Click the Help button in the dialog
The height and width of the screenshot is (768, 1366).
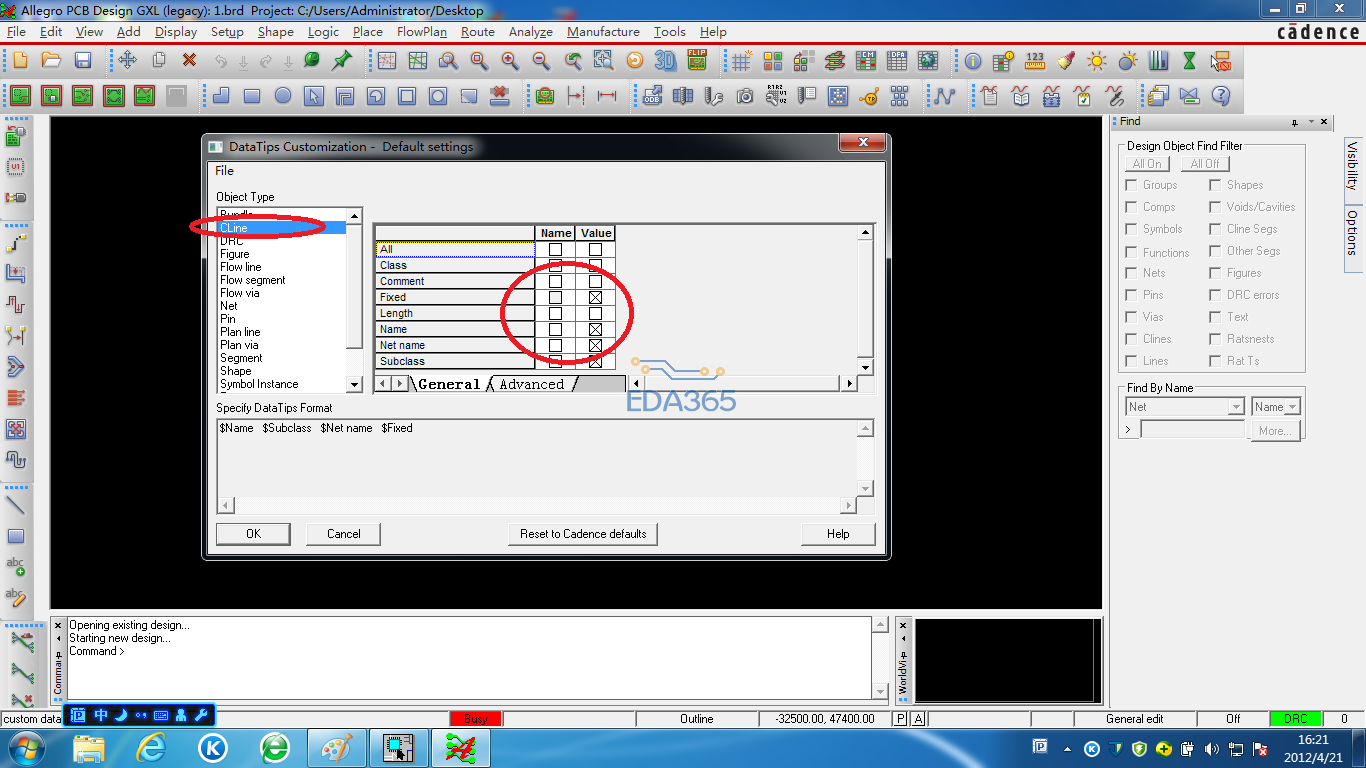click(x=838, y=534)
